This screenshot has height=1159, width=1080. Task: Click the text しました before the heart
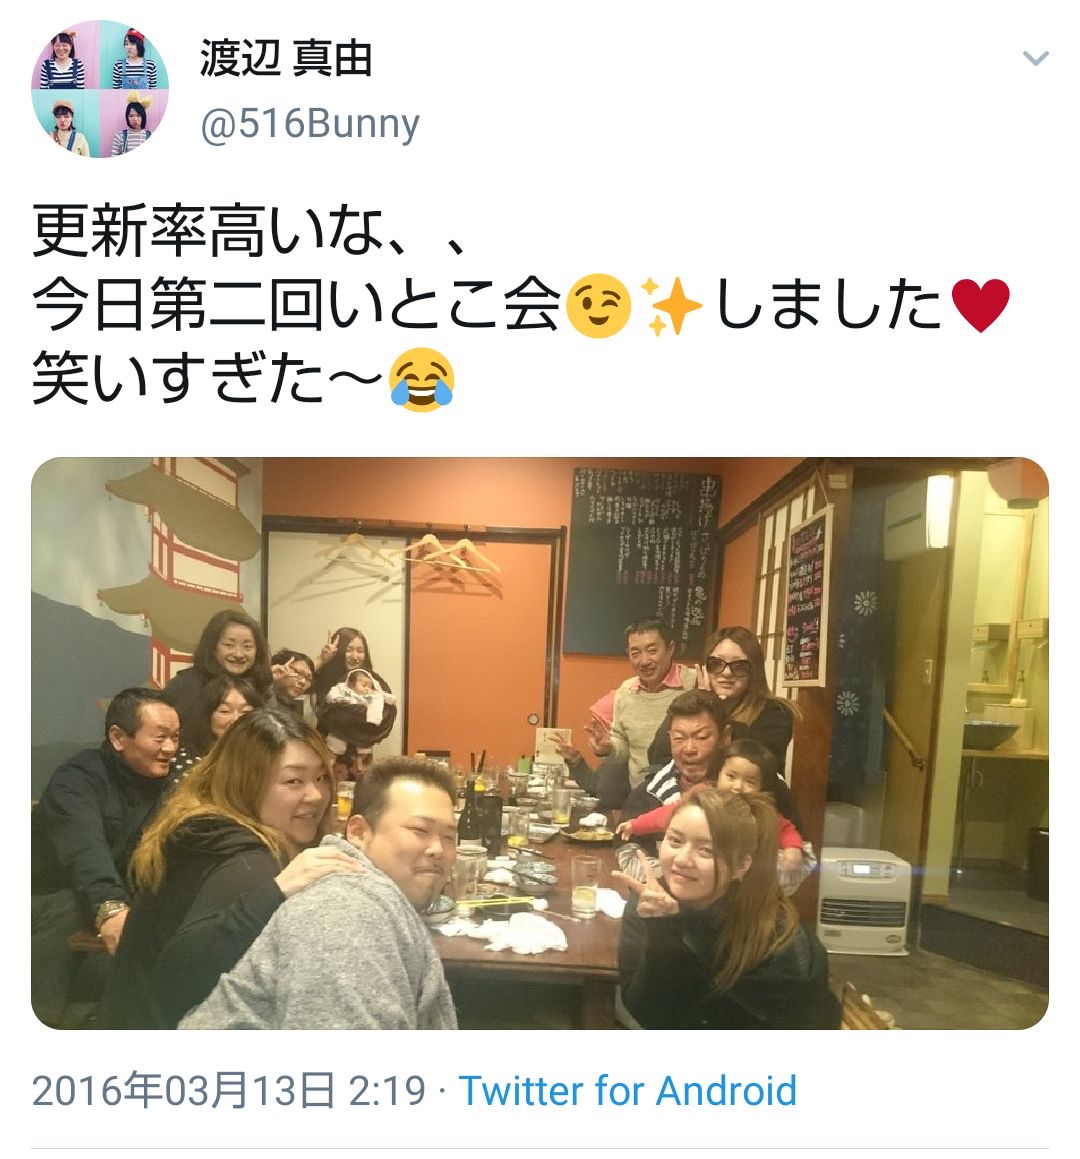pos(828,305)
